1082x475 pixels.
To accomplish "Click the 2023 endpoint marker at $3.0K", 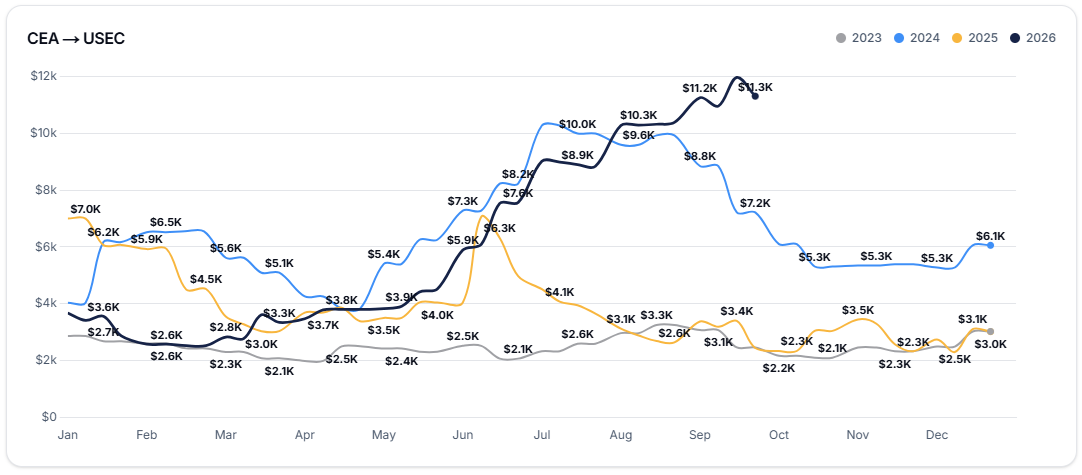I will pyautogui.click(x=990, y=331).
